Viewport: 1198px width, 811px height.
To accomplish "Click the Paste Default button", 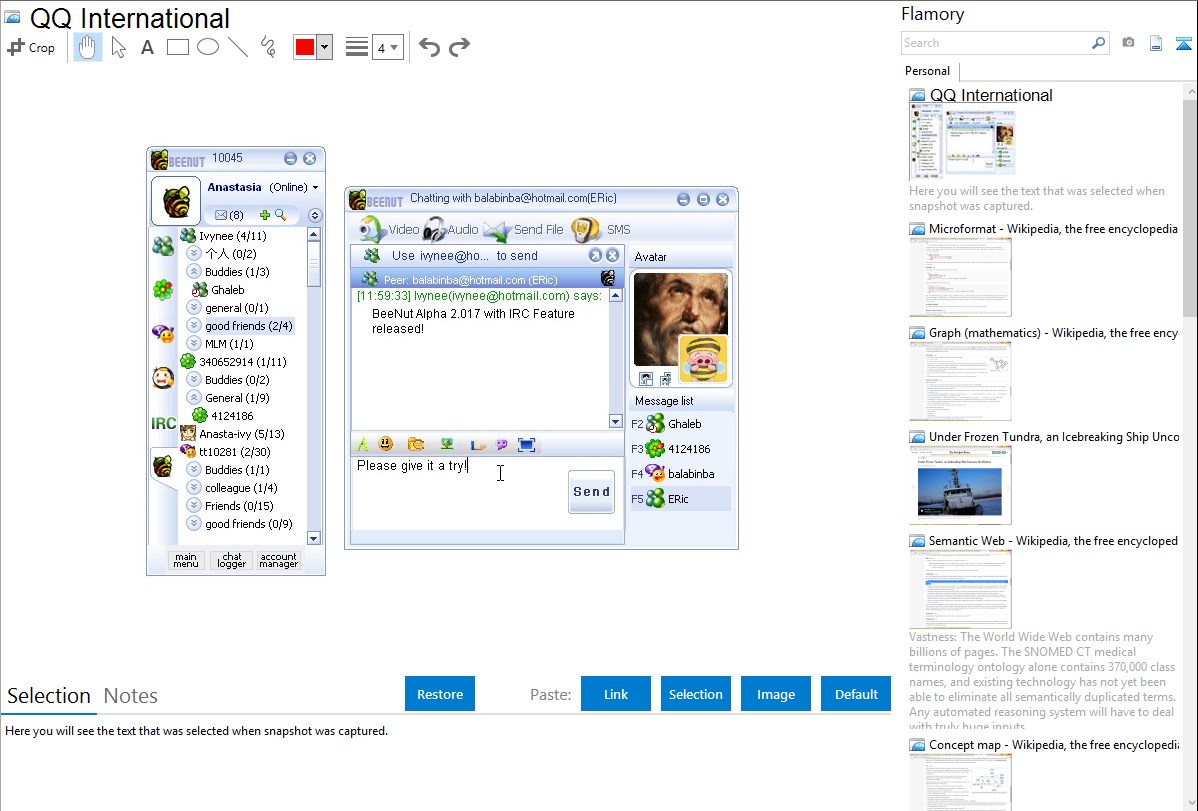I will [x=856, y=694].
